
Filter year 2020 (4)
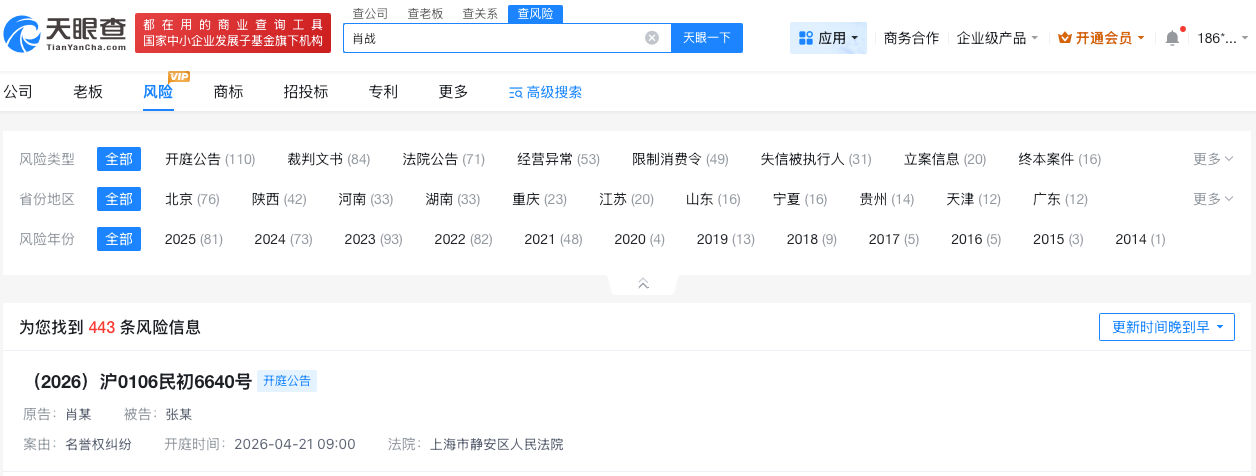coord(640,239)
